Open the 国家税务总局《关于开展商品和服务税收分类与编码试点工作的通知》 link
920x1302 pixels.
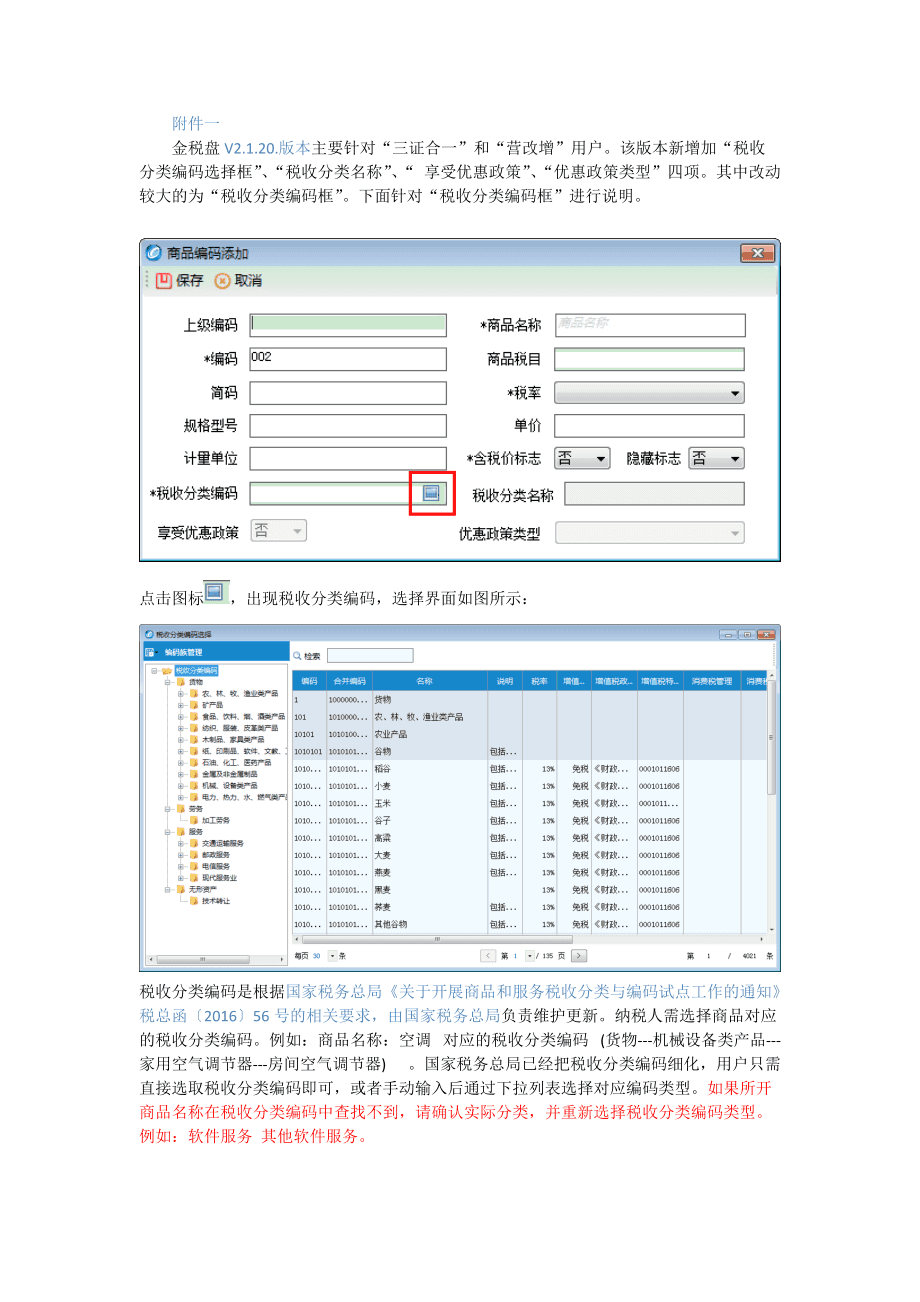coord(532,992)
